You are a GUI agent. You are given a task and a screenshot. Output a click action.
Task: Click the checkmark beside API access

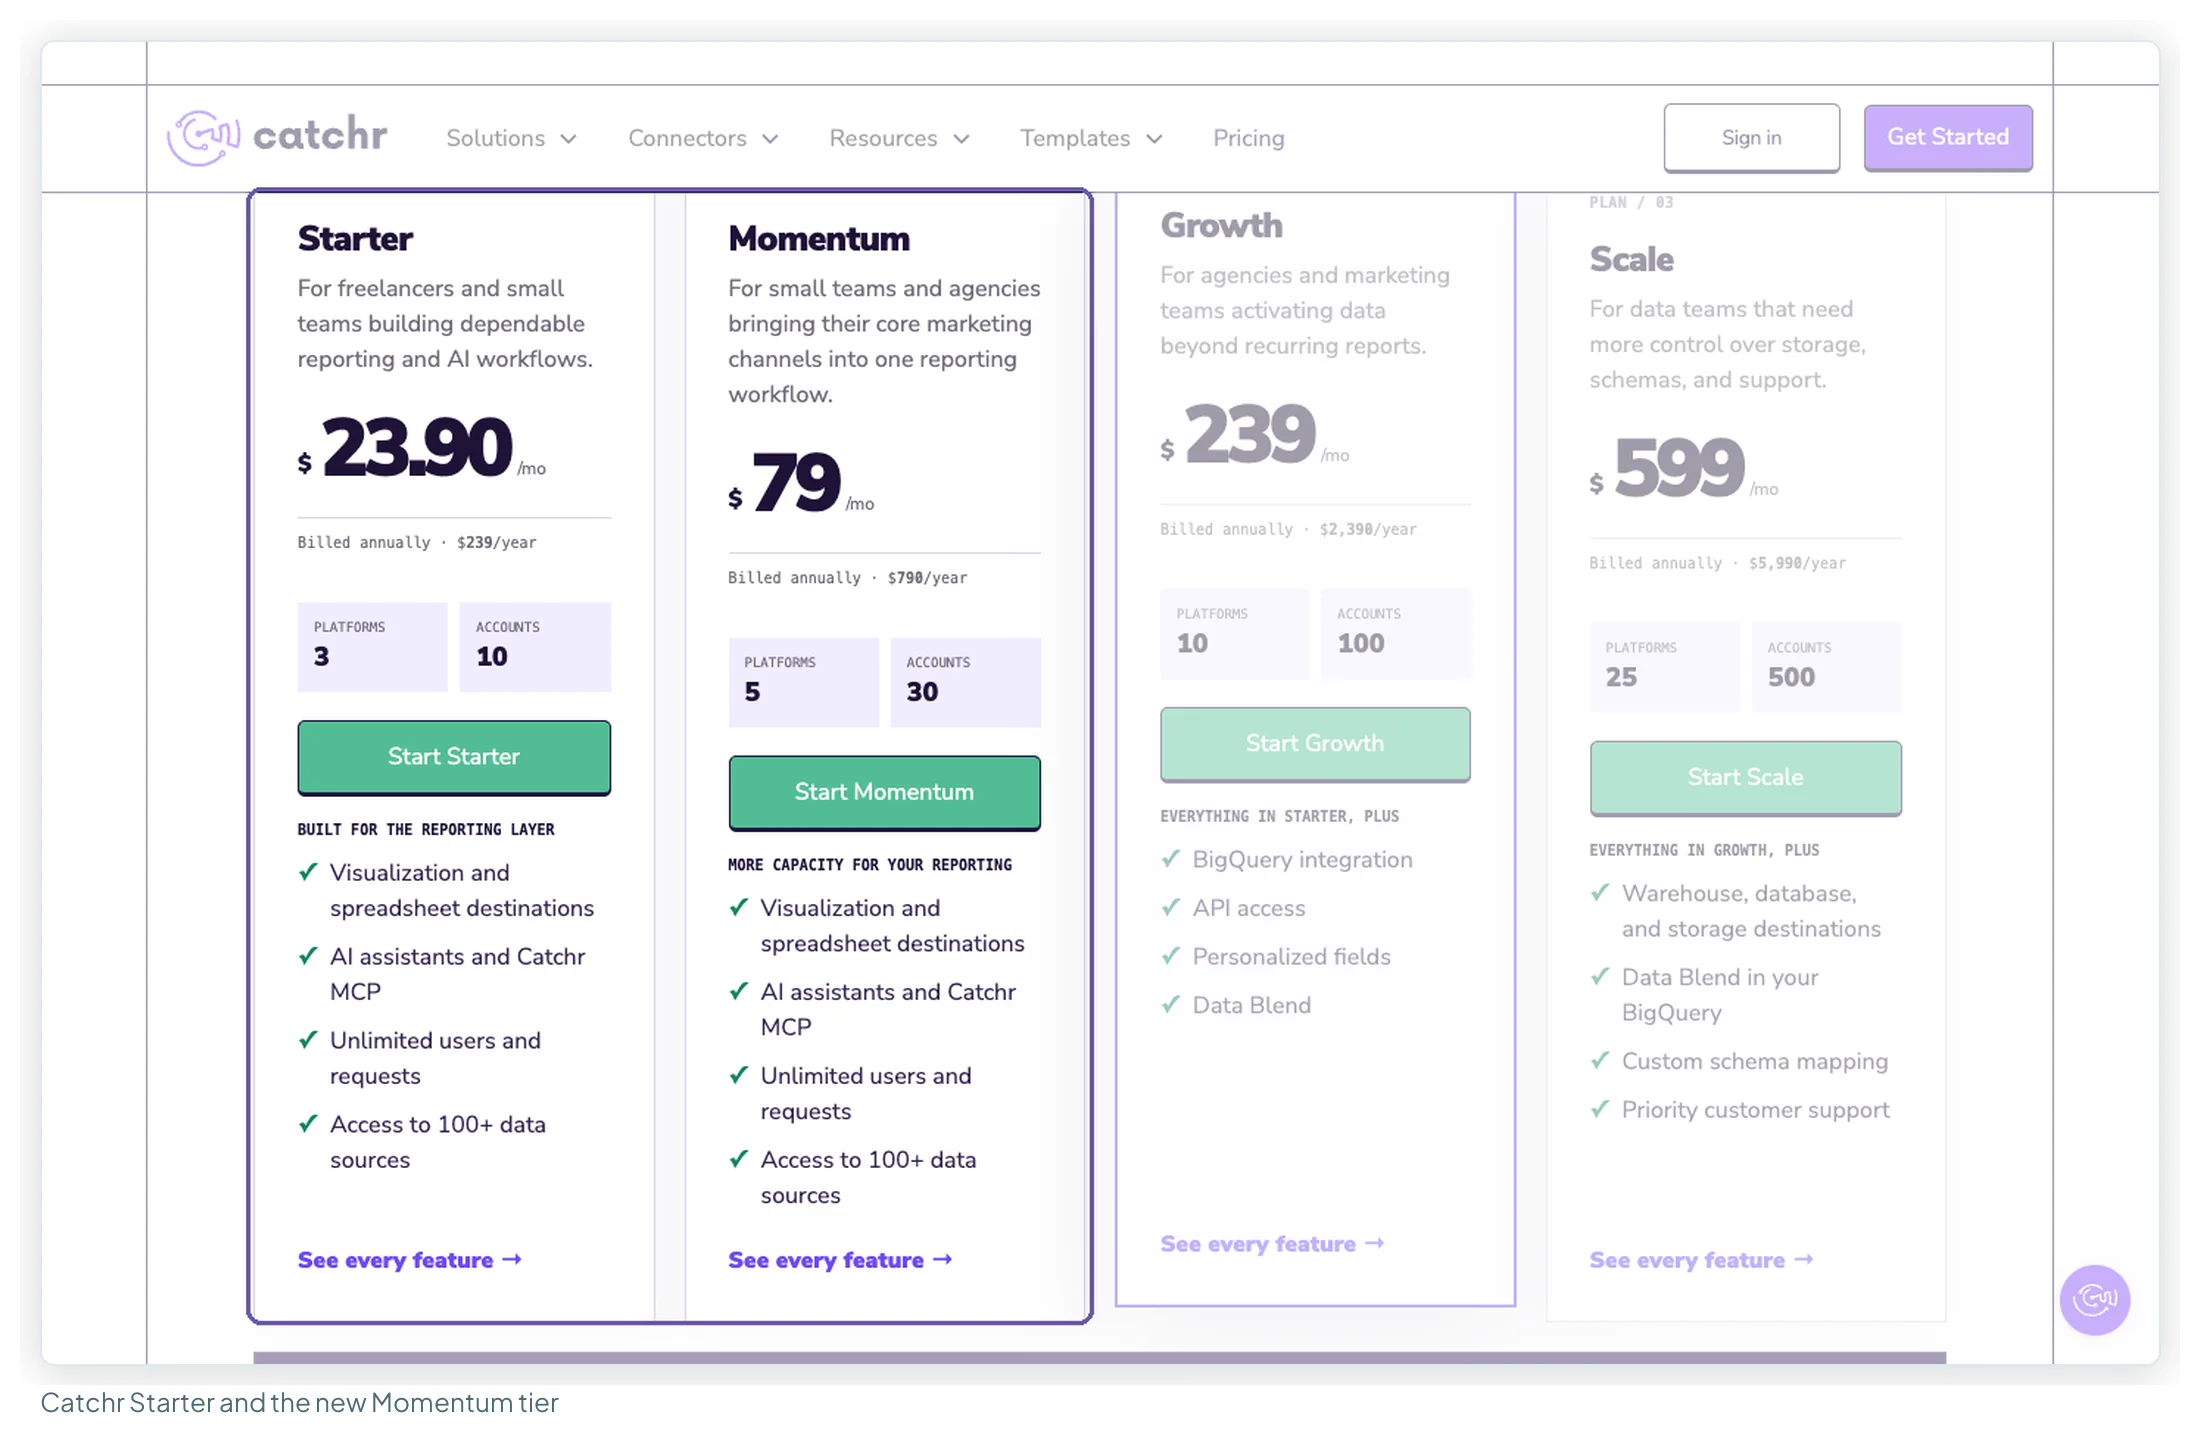click(x=1170, y=907)
